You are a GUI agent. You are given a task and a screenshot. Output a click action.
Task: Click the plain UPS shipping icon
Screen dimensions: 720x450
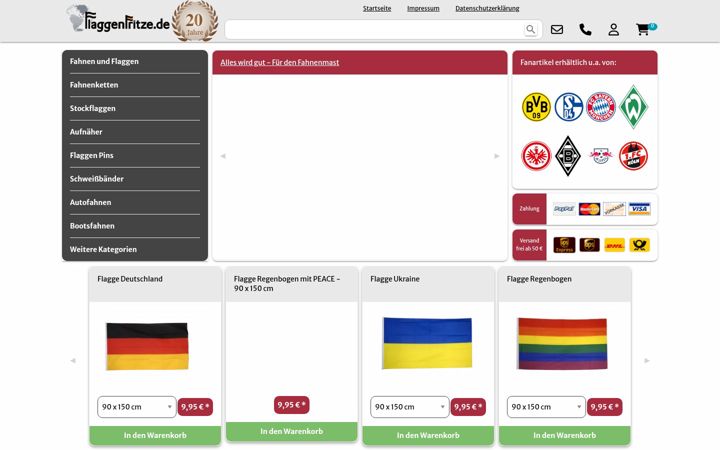click(x=589, y=245)
